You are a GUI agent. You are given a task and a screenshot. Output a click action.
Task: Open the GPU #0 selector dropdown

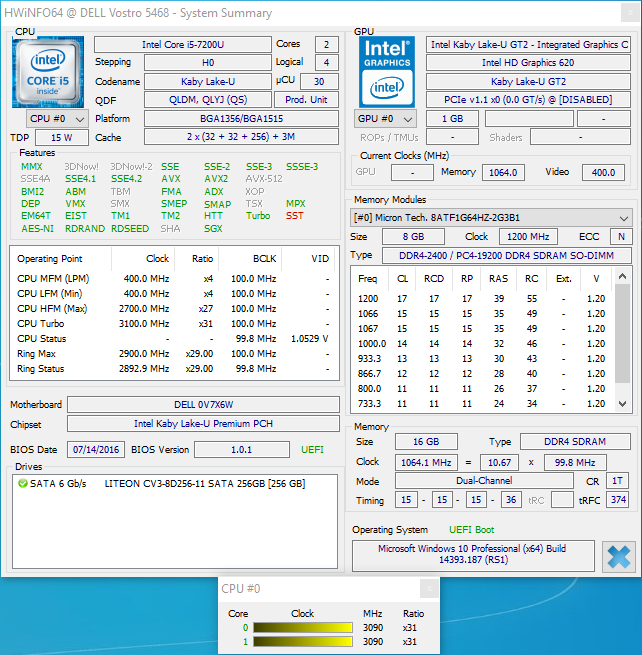coord(385,119)
